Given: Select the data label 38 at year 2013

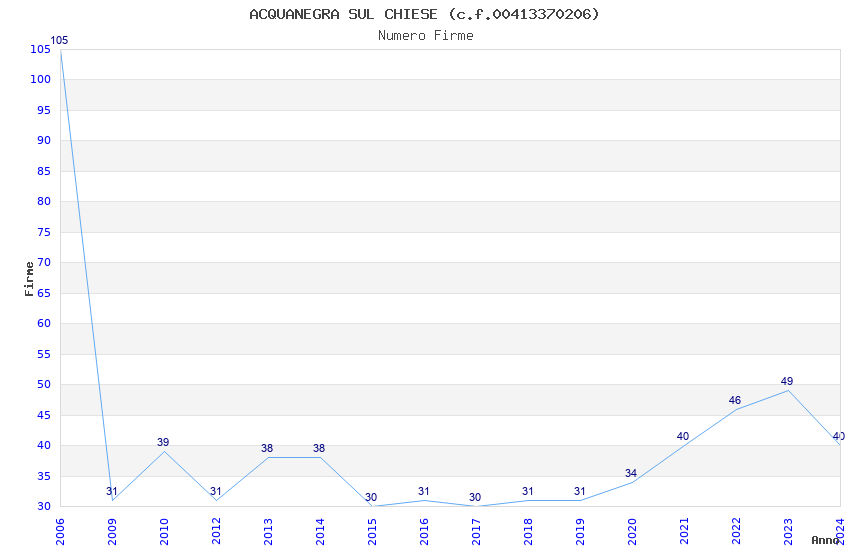Looking at the screenshot, I should pos(267,448).
